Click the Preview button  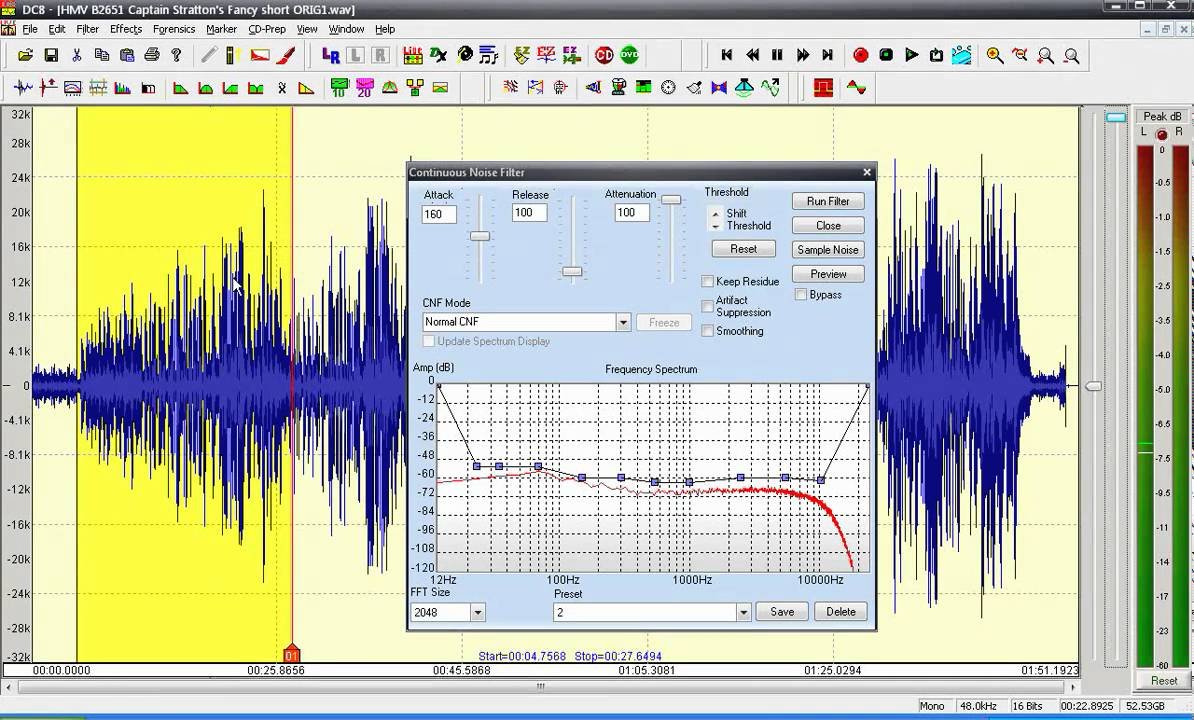click(x=828, y=274)
